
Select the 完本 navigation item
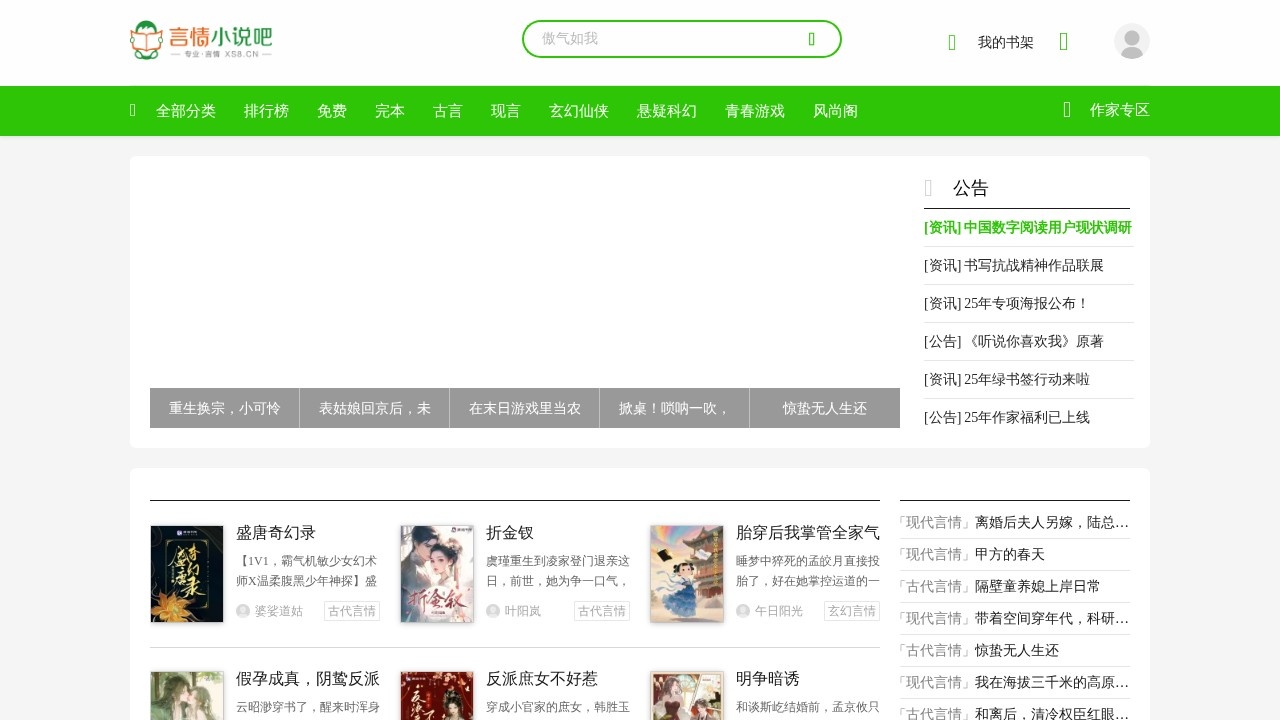pyautogui.click(x=390, y=111)
